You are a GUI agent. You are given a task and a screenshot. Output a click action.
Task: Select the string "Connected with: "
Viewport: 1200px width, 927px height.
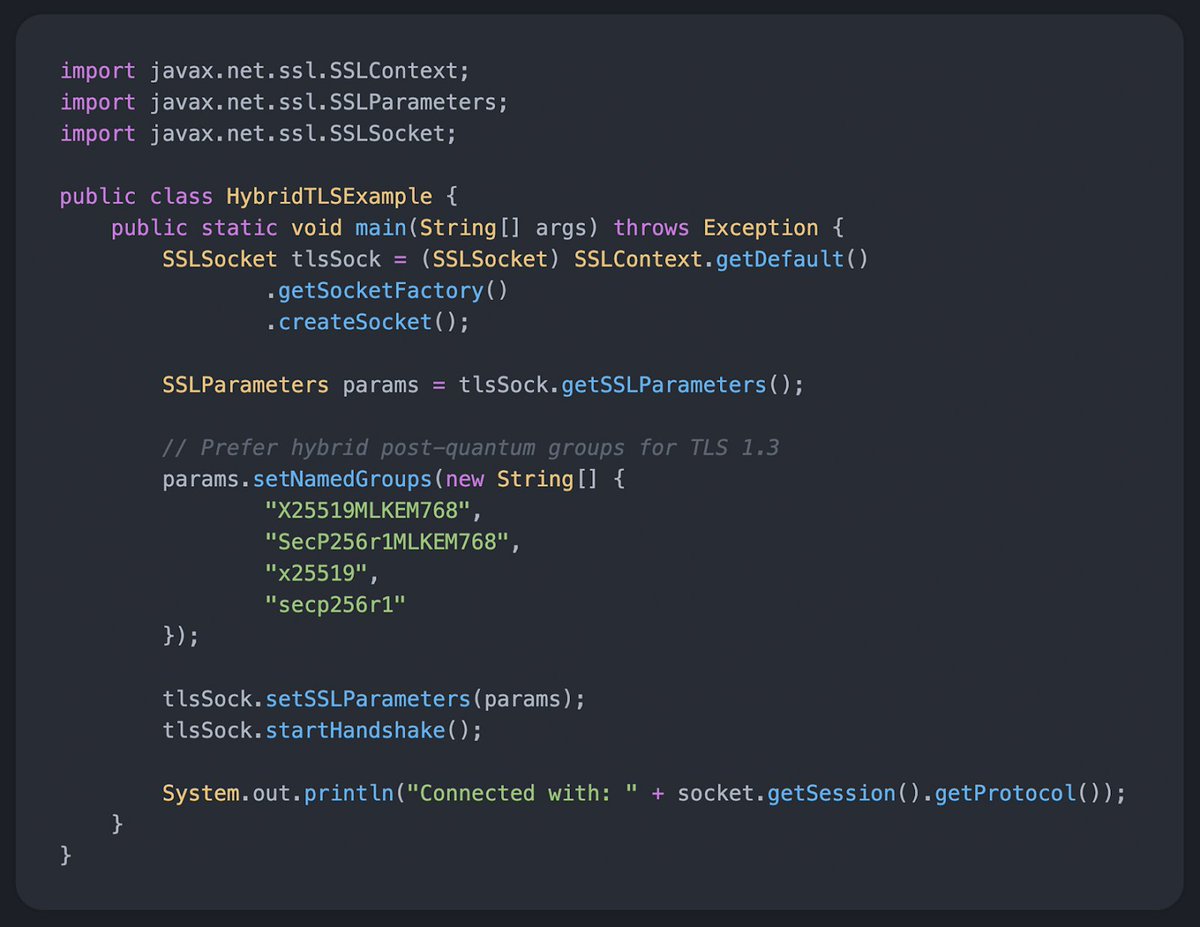(521, 793)
